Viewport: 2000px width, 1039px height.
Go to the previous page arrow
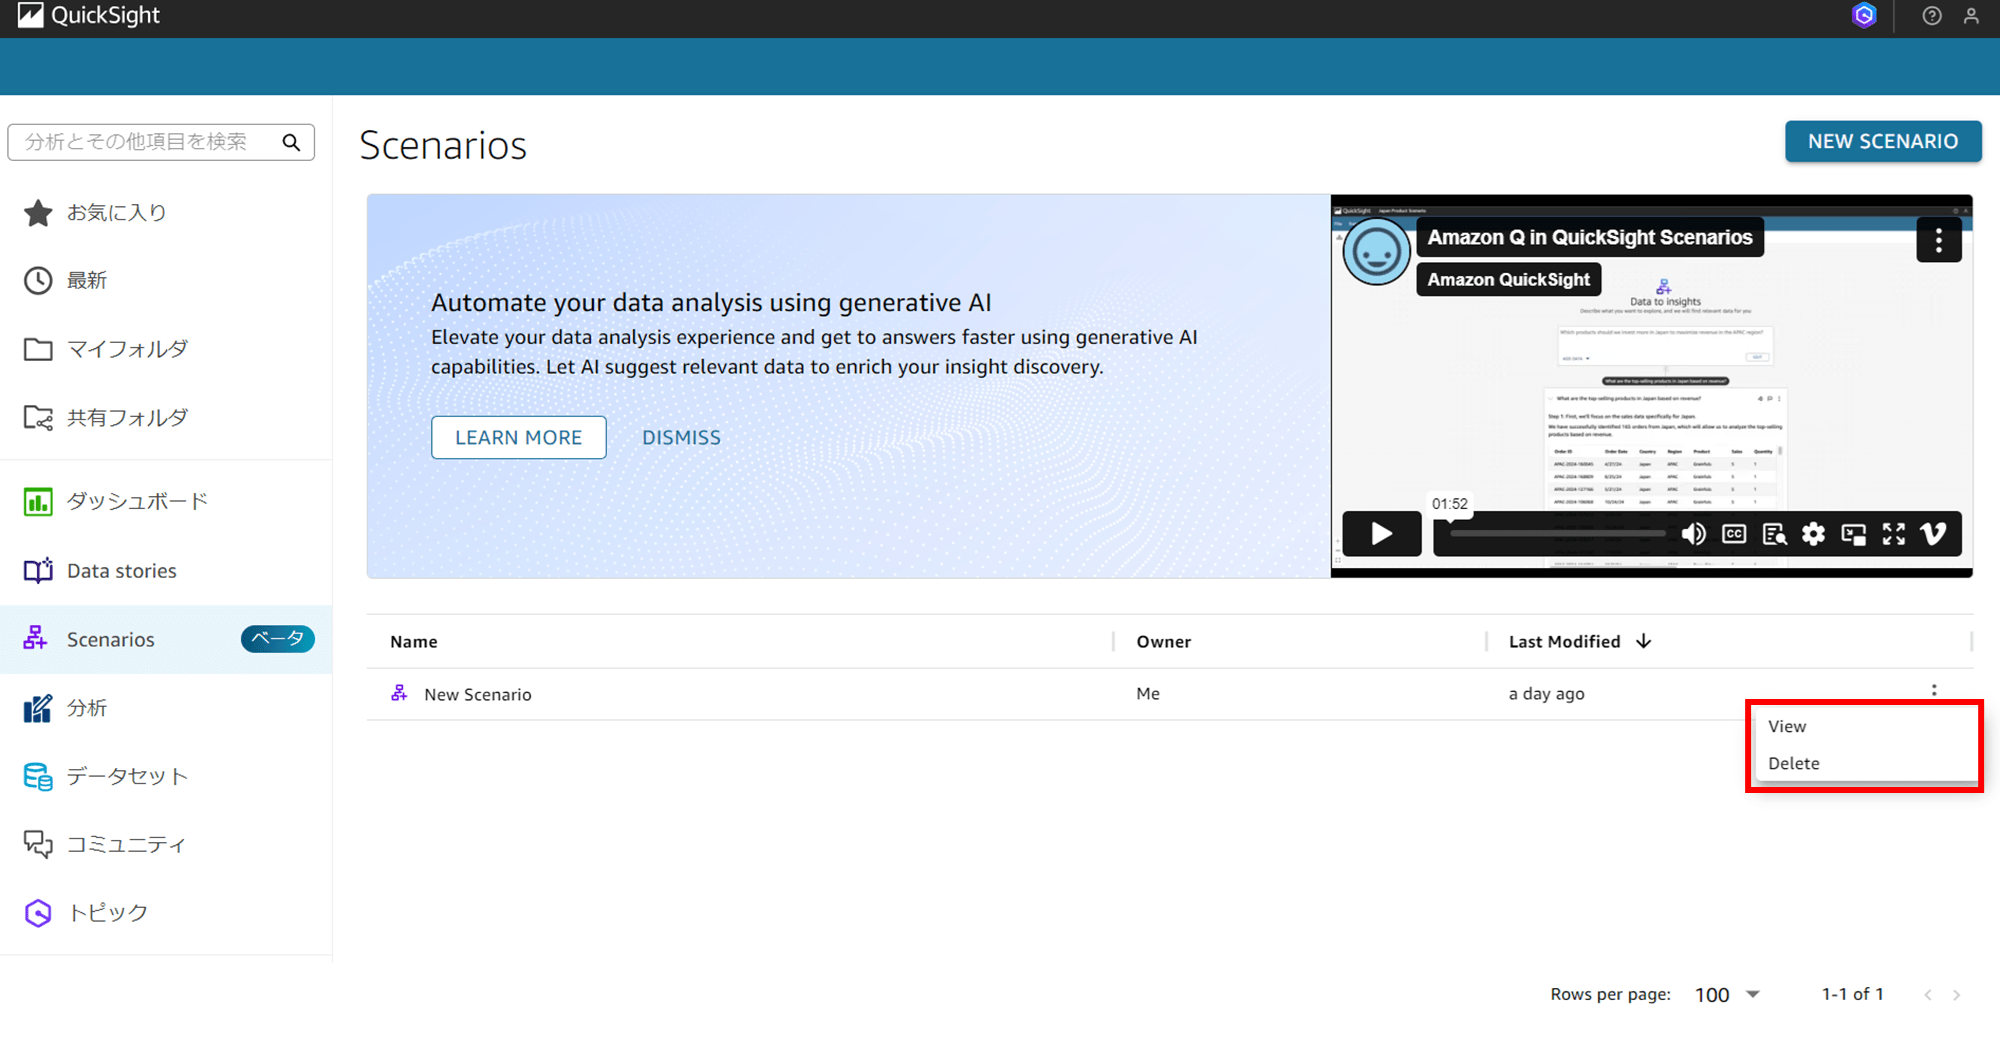click(x=1928, y=994)
